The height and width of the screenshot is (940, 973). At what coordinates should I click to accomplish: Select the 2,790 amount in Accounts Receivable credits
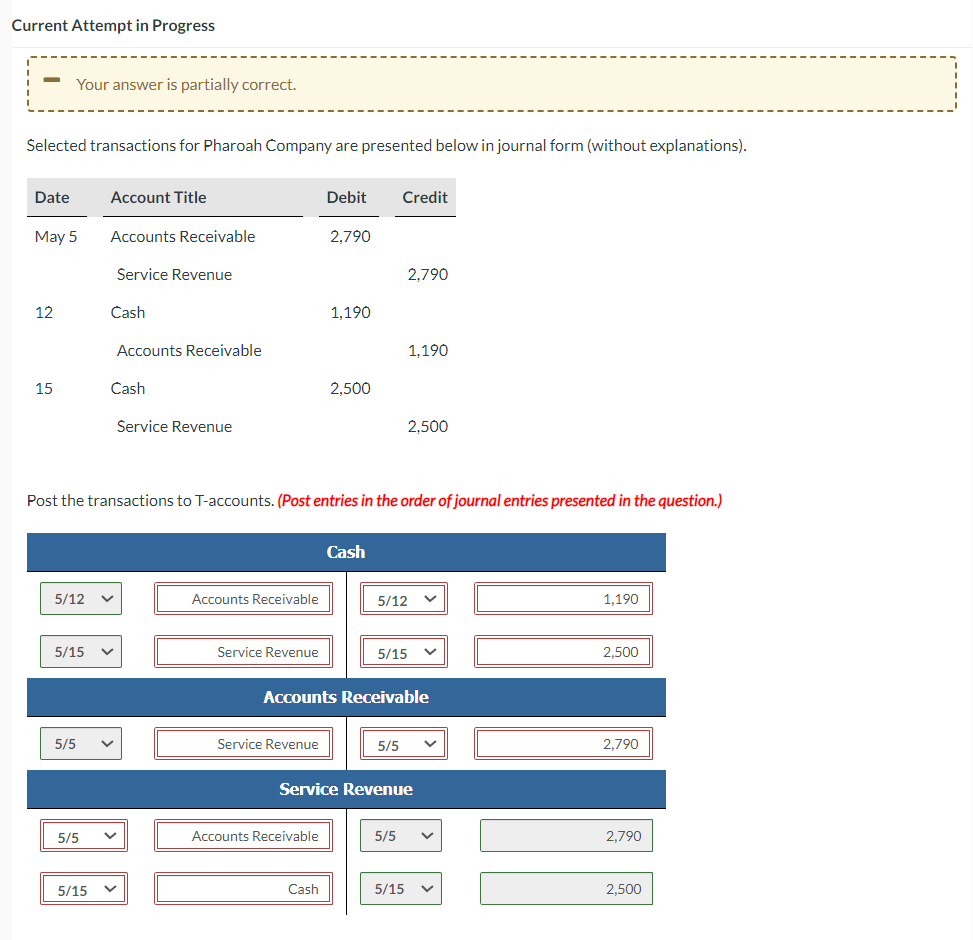point(563,743)
